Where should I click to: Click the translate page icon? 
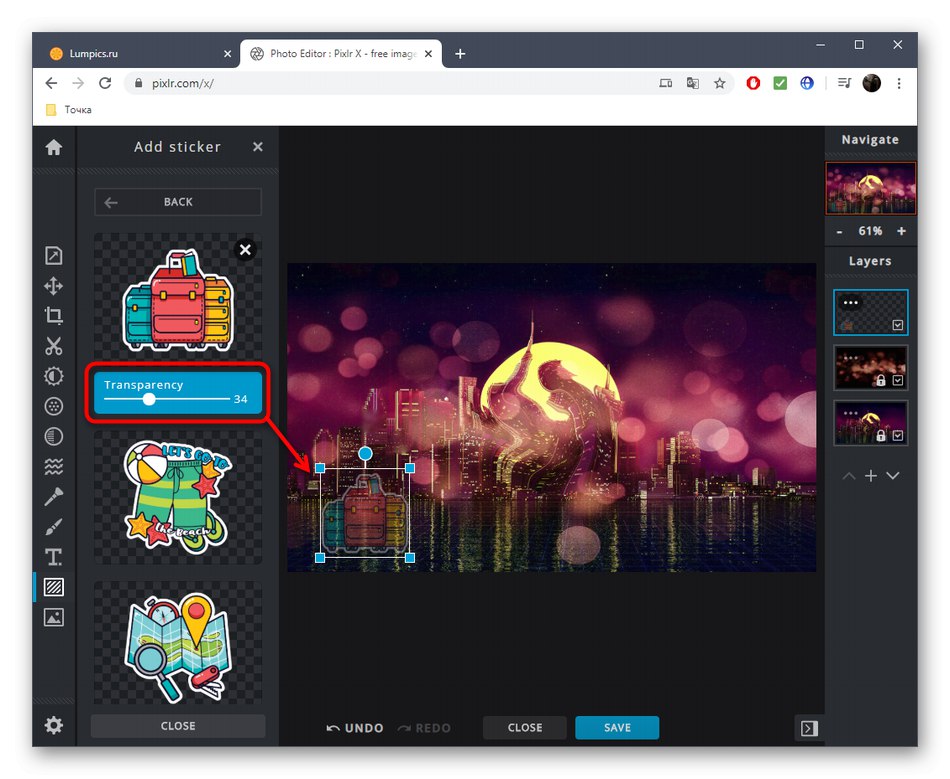[692, 83]
